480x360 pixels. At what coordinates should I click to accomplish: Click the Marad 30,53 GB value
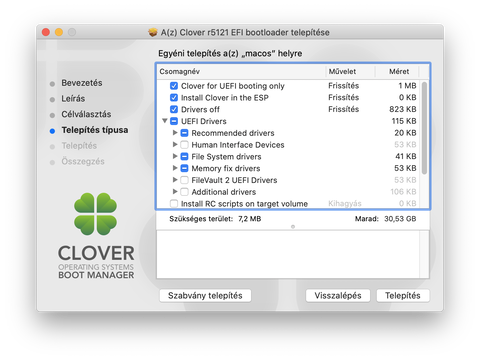[400, 219]
